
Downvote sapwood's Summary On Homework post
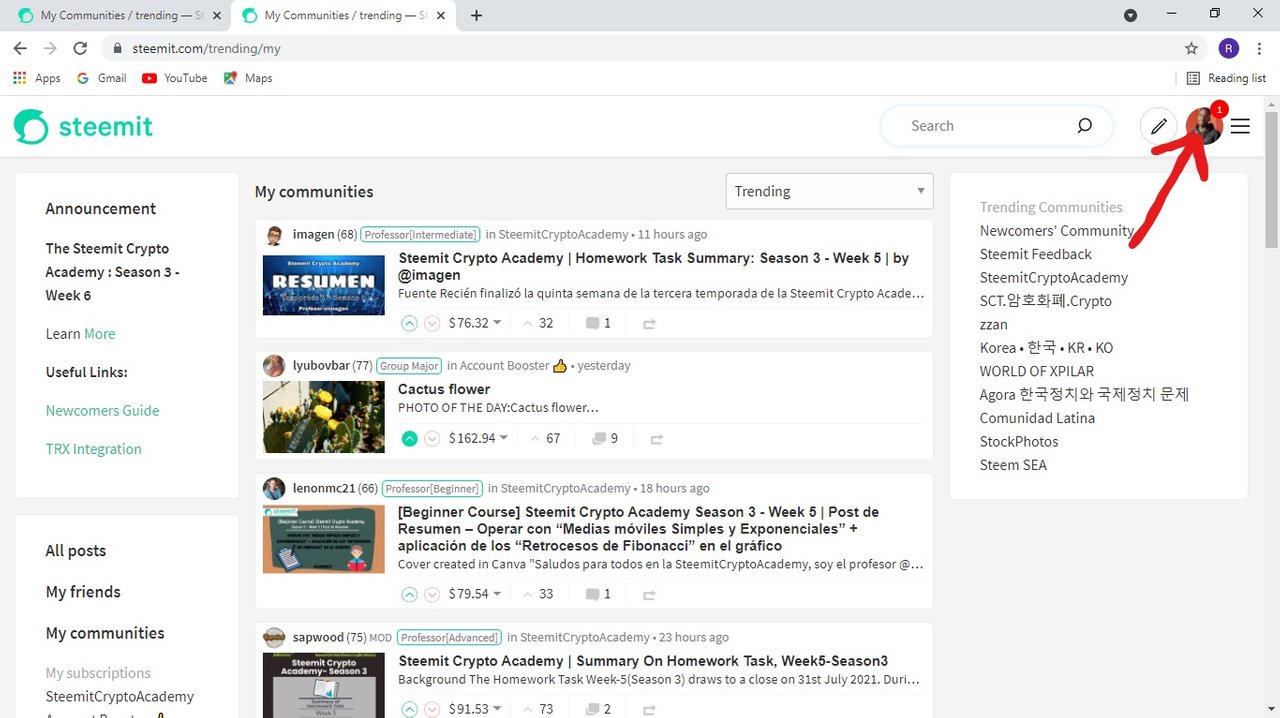432,709
